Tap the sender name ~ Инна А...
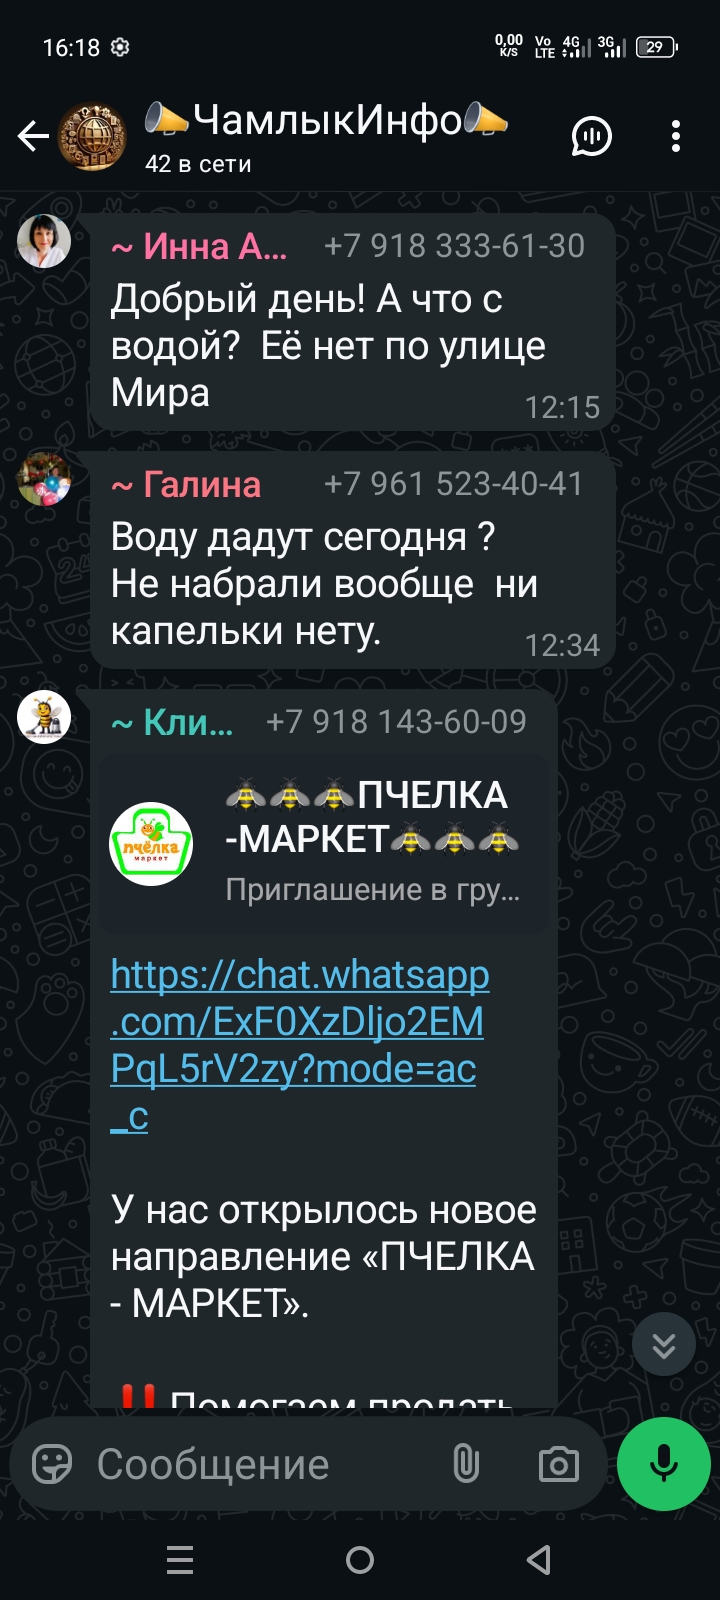720x1600 pixels. (199, 246)
